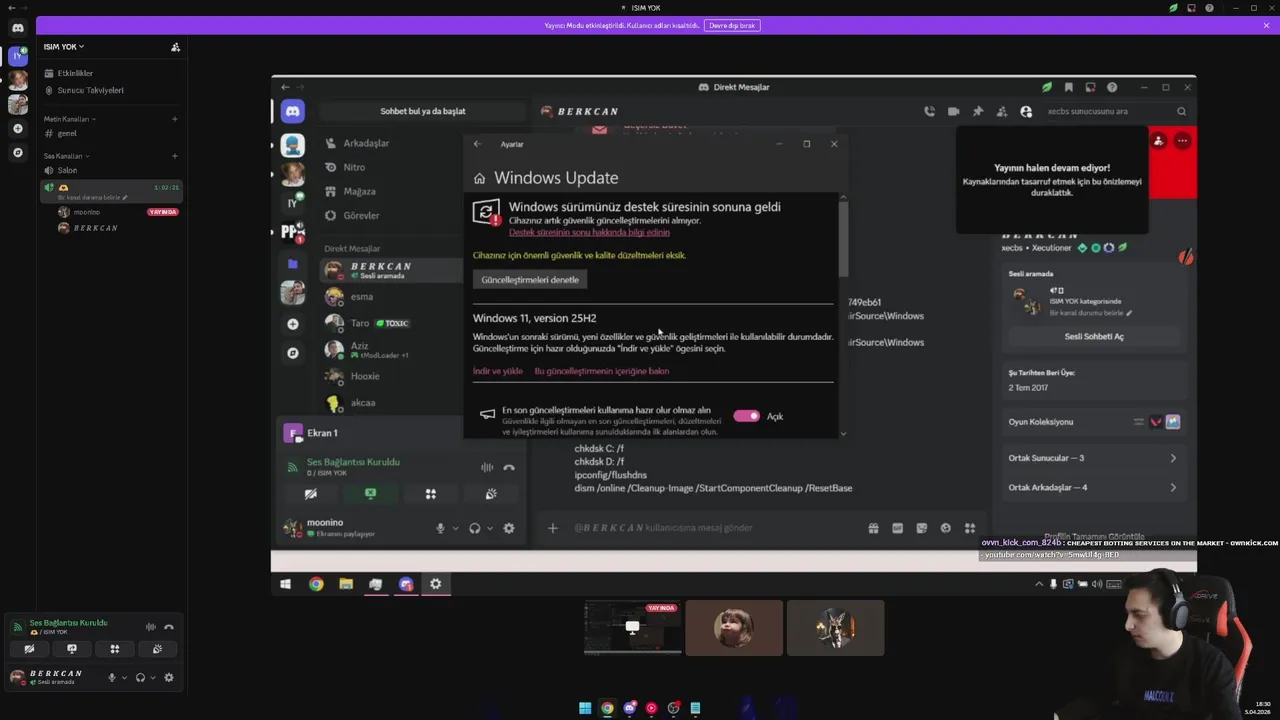Click 'Güncelleştirmeleri denetle' button
Image resolution: width=1280 pixels, height=720 pixels.
(530, 280)
